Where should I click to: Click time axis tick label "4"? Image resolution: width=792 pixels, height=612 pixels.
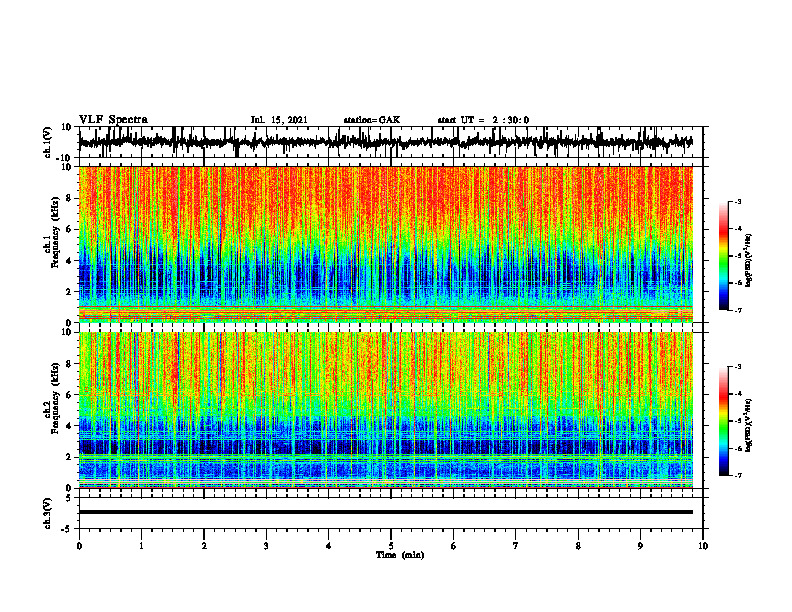pyautogui.click(x=329, y=546)
